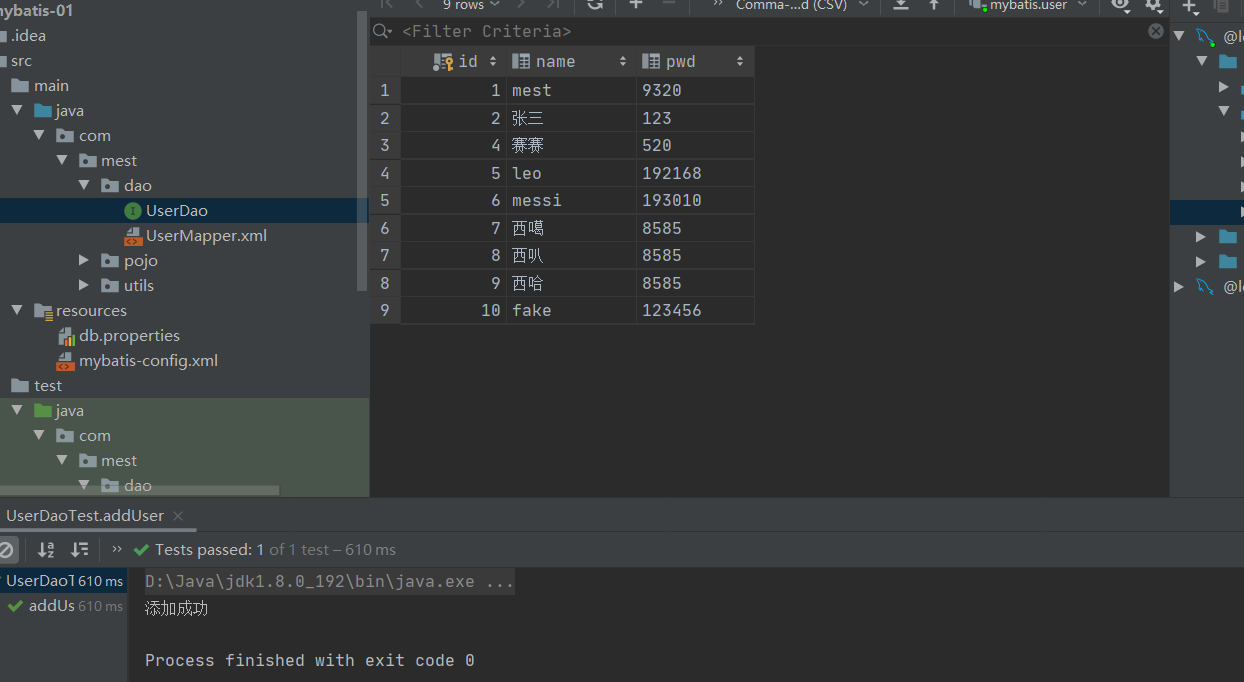Click 'Process finished with exit code 0'
The height and width of the screenshot is (682, 1244).
click(310, 660)
